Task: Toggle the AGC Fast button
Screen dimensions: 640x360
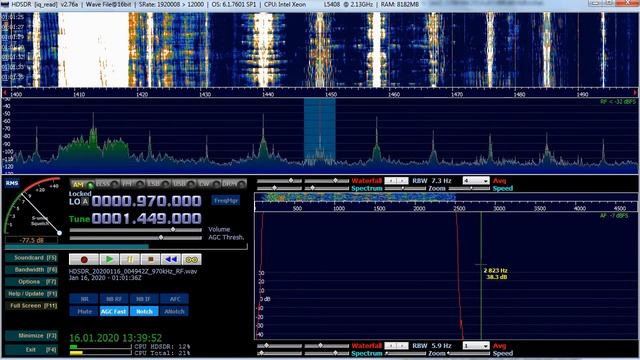Action: pyautogui.click(x=114, y=311)
